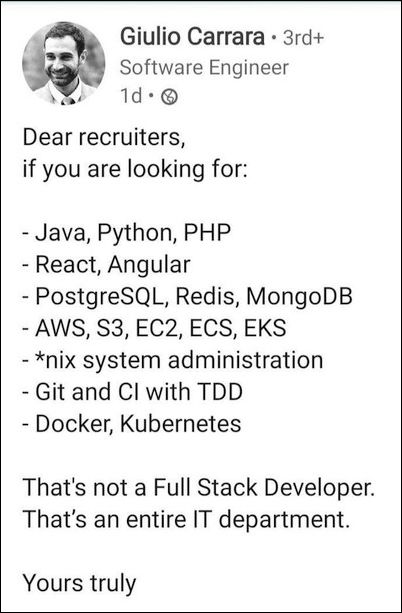
Task: Click the 1d post timestamp
Action: tap(131, 97)
